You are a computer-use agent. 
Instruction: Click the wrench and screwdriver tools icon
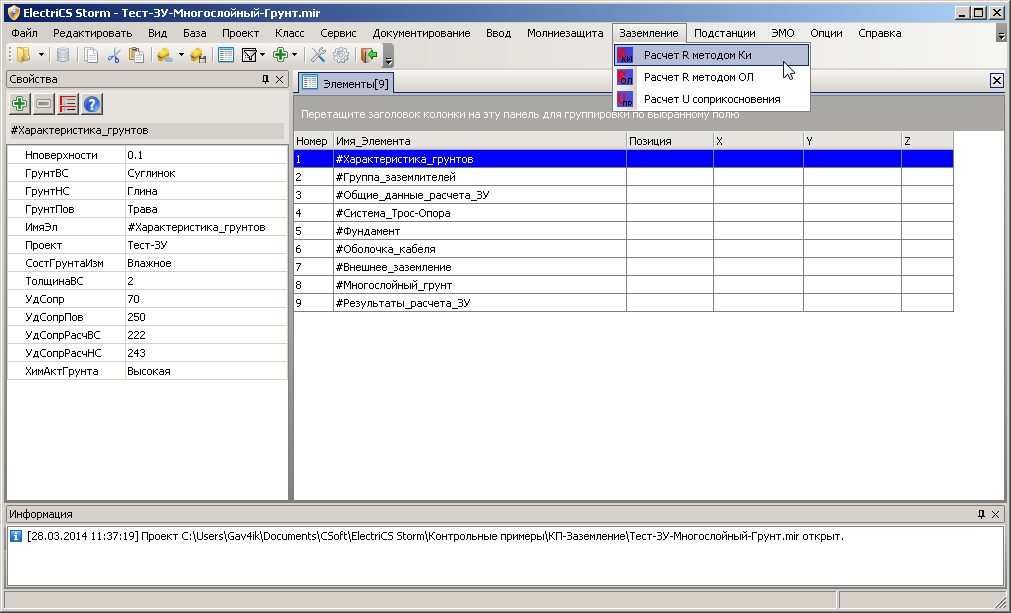pos(319,56)
